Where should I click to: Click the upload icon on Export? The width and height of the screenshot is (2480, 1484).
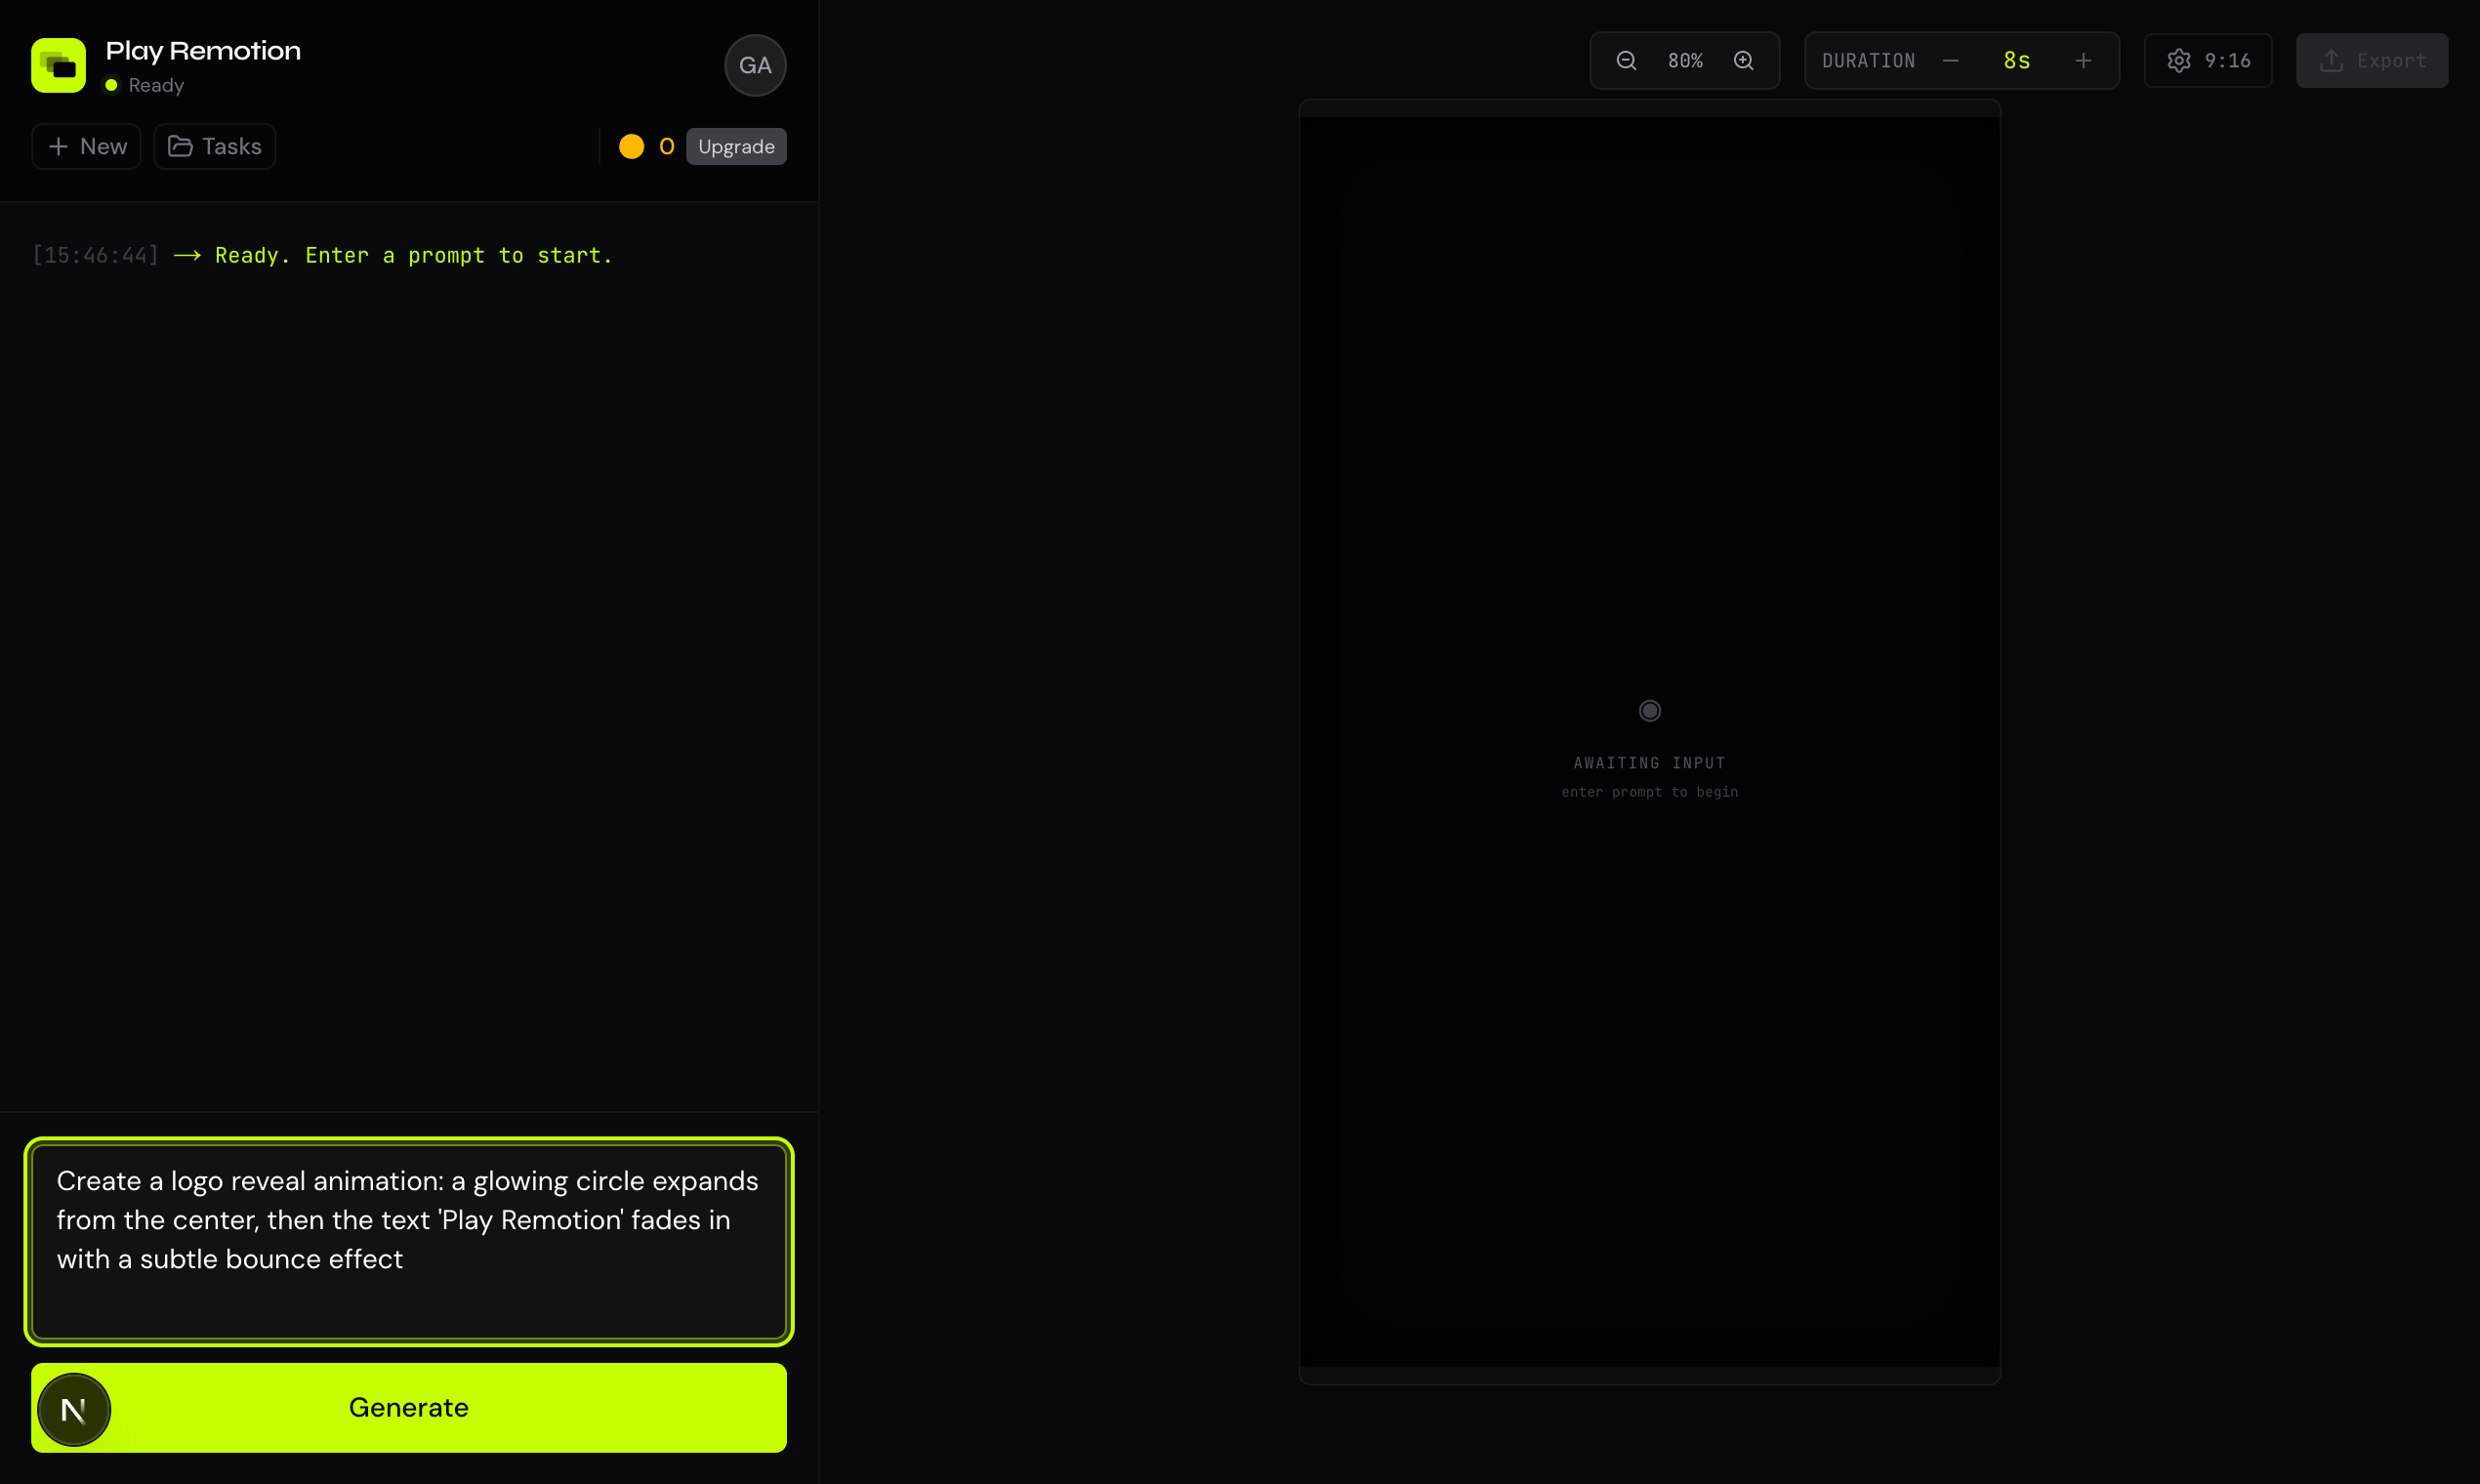point(2332,60)
